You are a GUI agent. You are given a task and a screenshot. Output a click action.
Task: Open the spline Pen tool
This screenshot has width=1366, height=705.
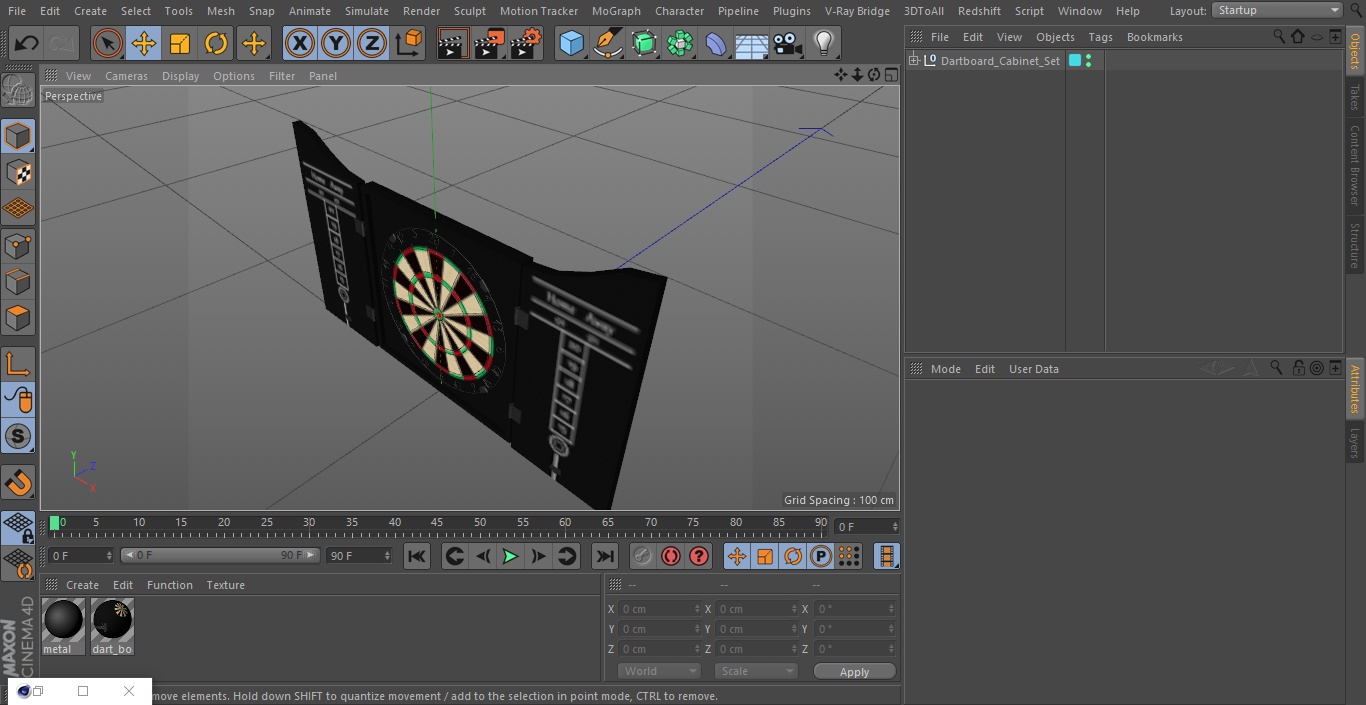click(x=607, y=43)
